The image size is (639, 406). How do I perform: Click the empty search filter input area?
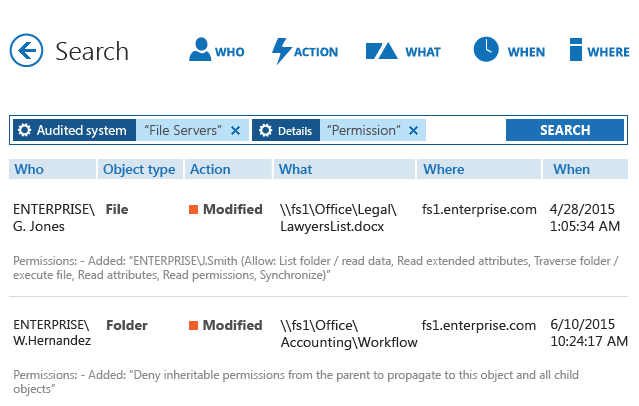463,130
